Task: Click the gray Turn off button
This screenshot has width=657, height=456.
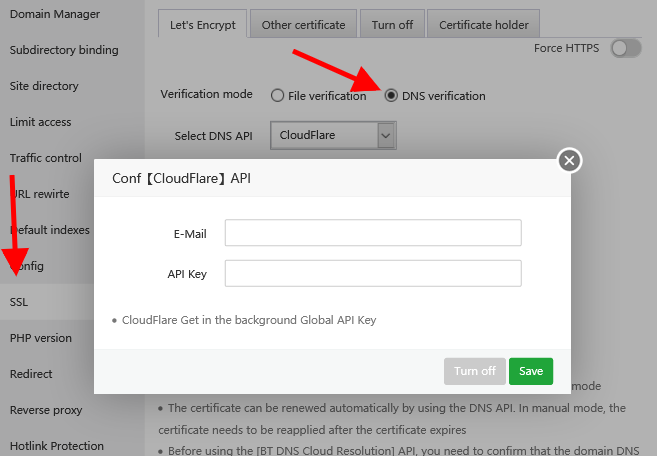Action: click(474, 371)
